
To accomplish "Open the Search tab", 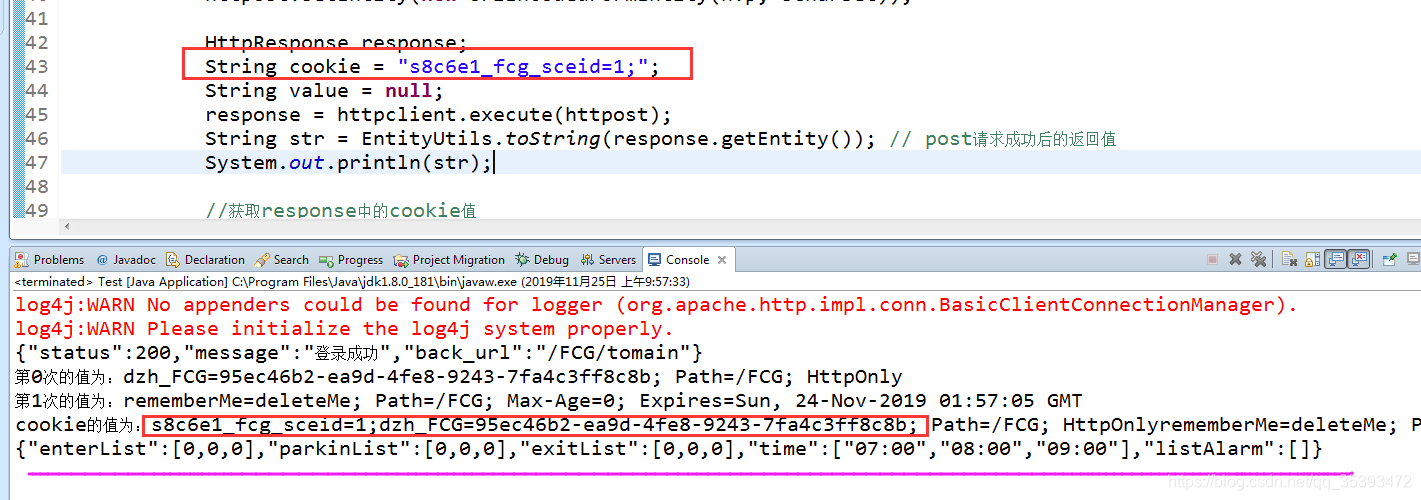I will (x=282, y=260).
